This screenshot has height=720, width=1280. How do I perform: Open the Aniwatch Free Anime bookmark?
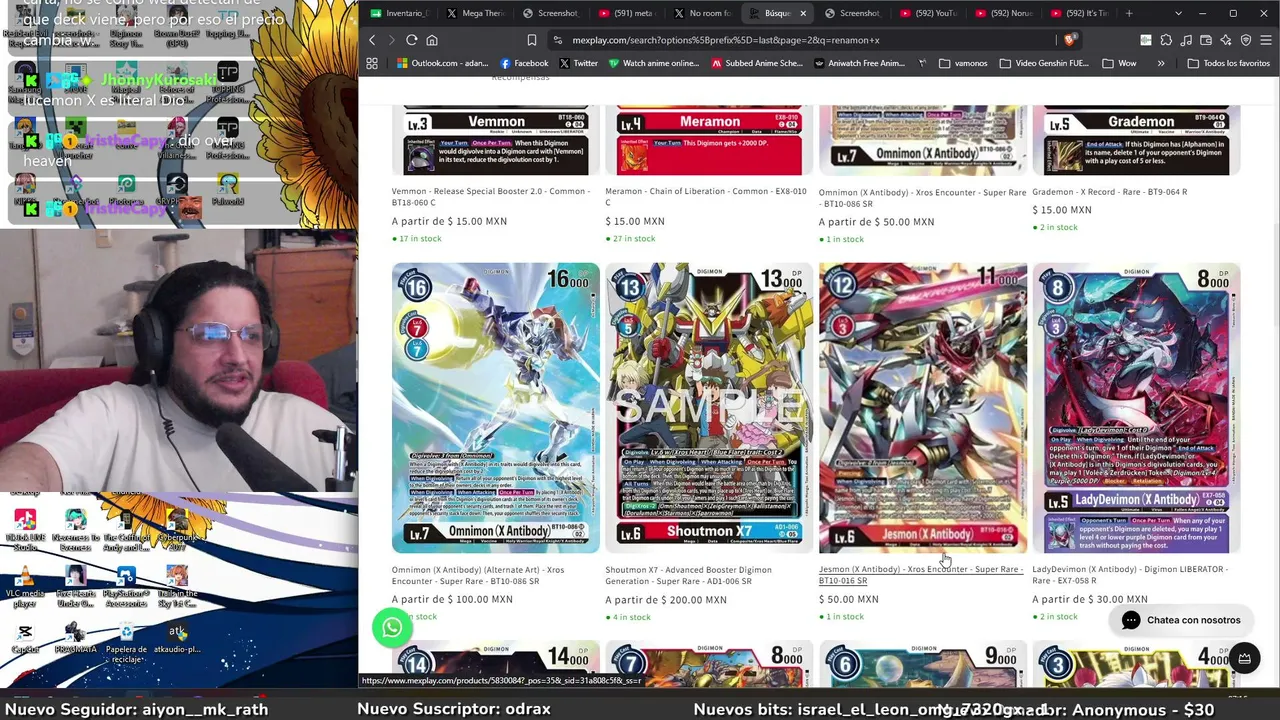[x=860, y=63]
